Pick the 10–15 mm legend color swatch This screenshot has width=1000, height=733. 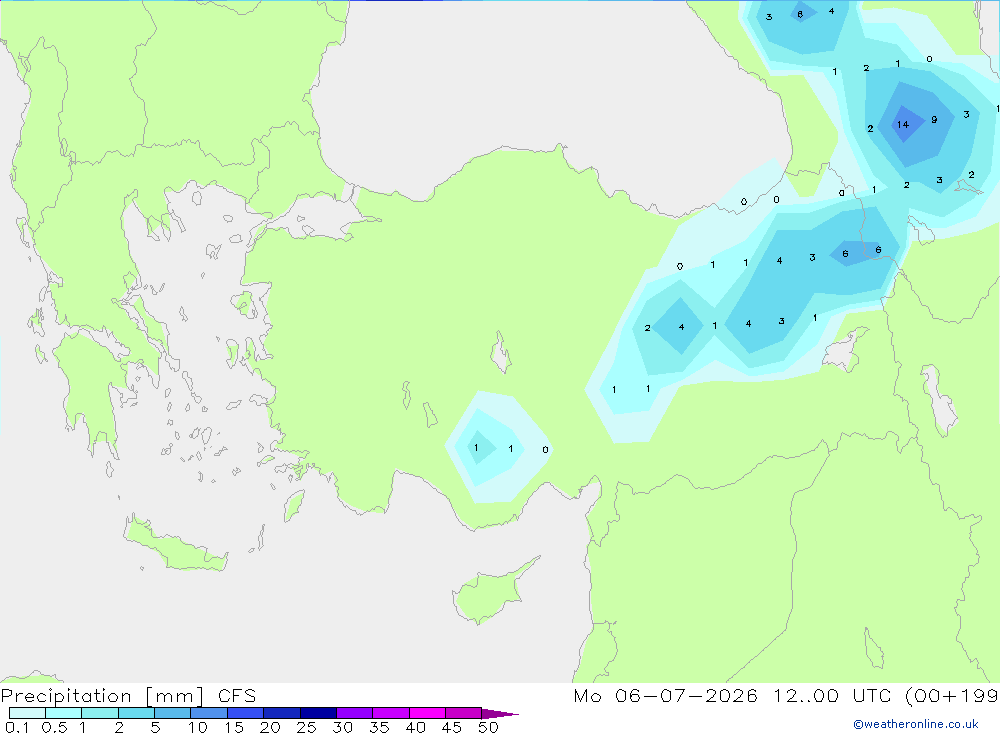209,713
